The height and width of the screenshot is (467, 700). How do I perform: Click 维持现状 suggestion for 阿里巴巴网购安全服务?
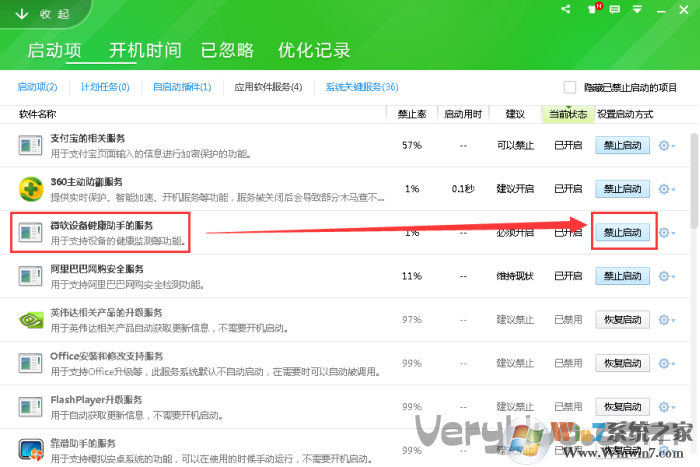pos(515,276)
